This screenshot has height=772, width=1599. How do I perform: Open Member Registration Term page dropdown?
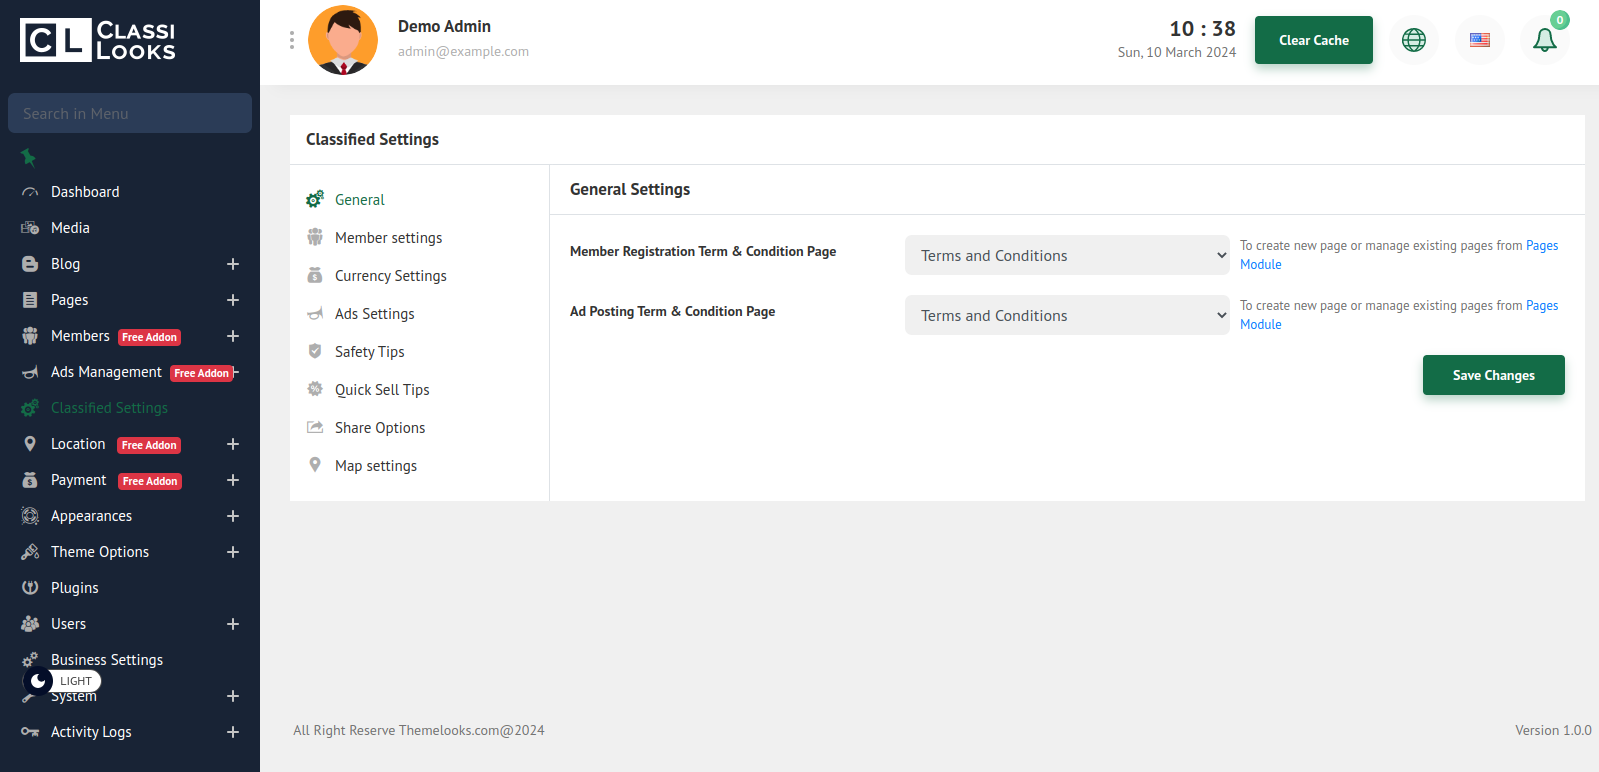1066,255
